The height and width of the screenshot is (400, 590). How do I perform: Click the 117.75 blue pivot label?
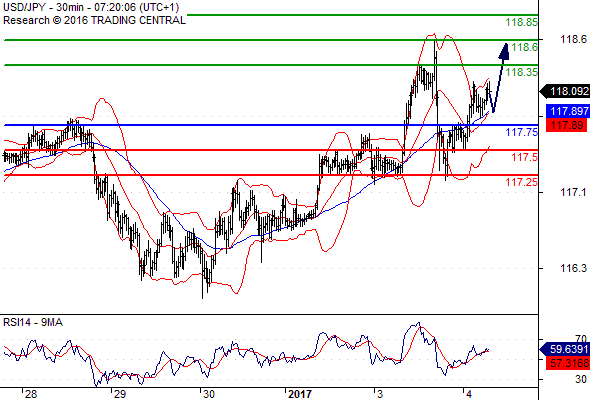pos(522,132)
